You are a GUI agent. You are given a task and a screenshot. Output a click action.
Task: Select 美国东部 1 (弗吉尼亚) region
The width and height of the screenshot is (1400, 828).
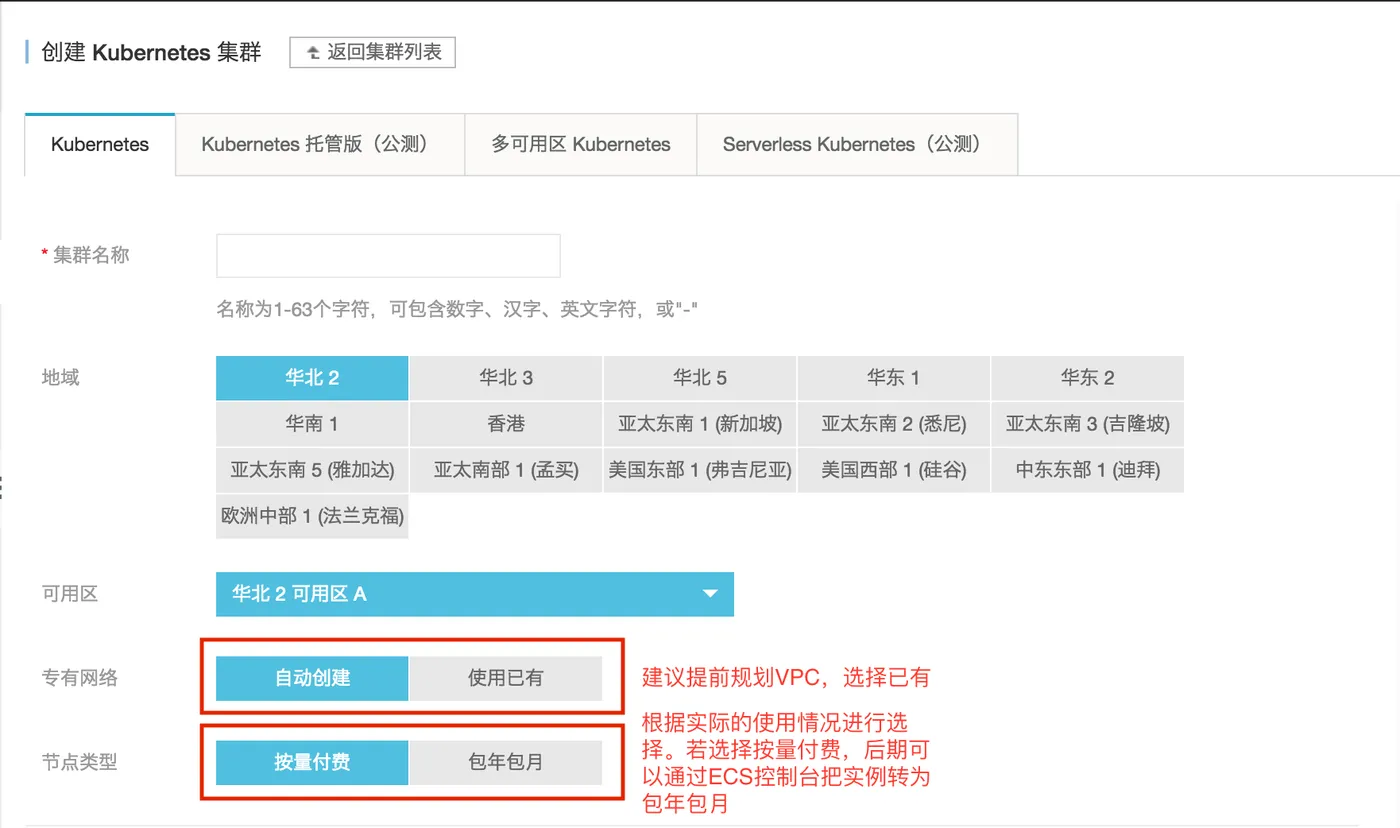point(700,470)
